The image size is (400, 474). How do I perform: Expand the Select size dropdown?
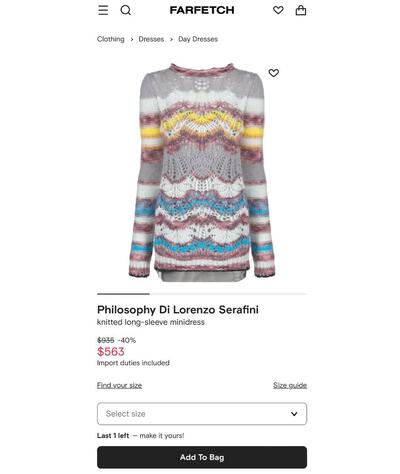point(202,414)
